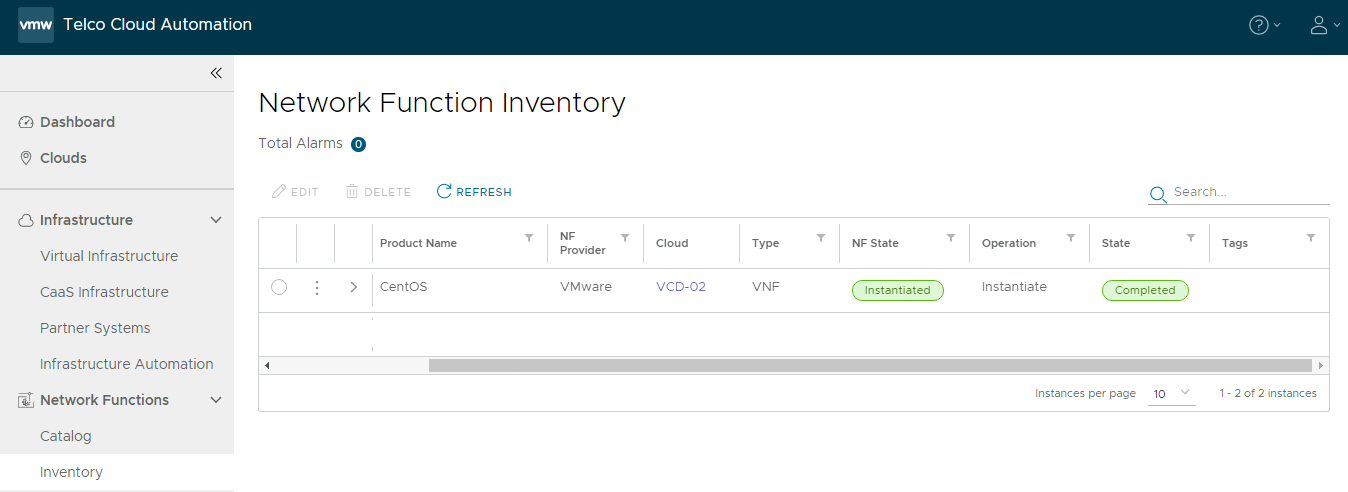The image size is (1348, 492).
Task: Go to Dashboard in sidebar
Action: click(x=77, y=122)
